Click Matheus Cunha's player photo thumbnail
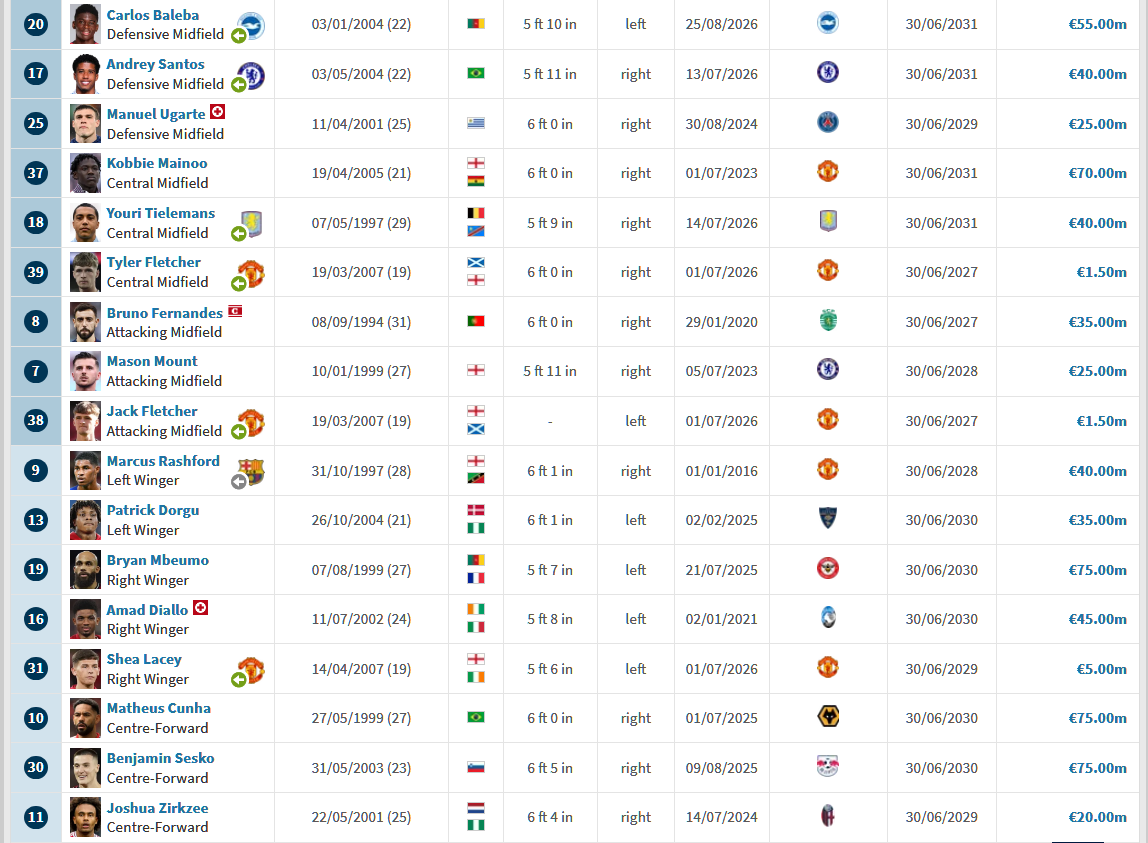This screenshot has width=1148, height=843. tap(85, 718)
